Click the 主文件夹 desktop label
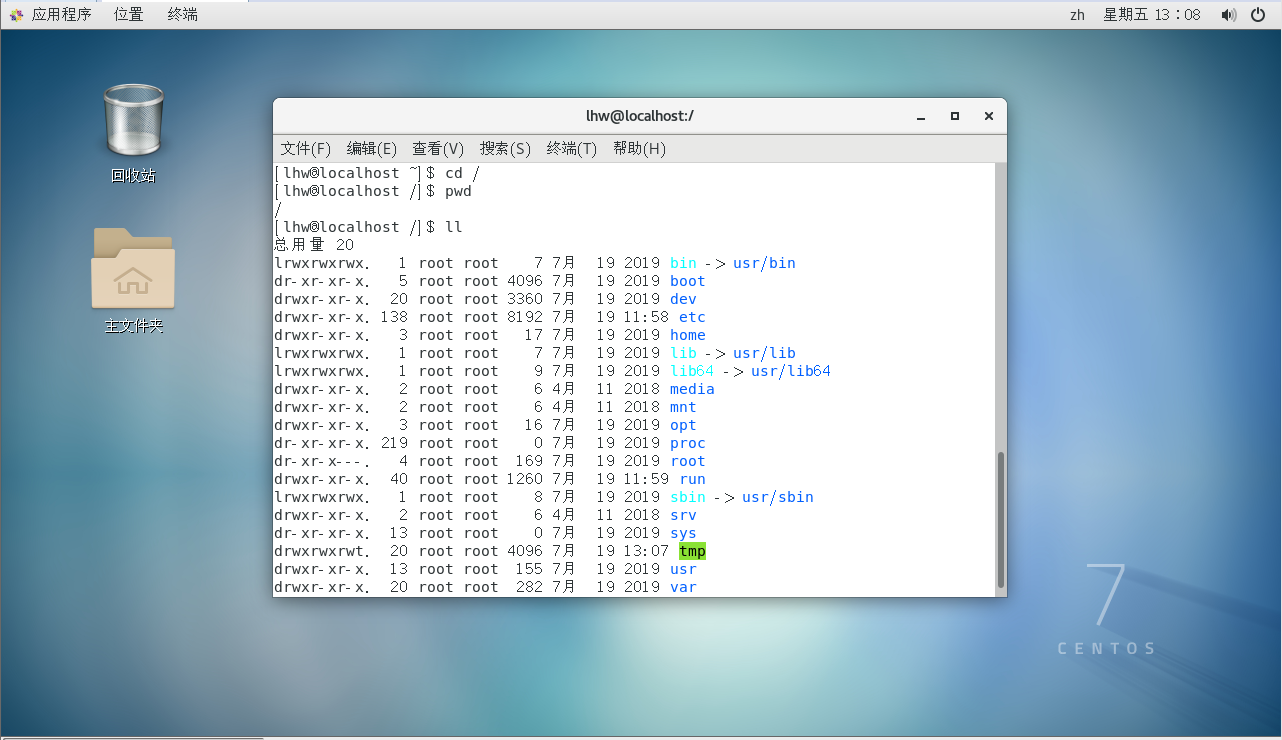The width and height of the screenshot is (1282, 740). [133, 326]
